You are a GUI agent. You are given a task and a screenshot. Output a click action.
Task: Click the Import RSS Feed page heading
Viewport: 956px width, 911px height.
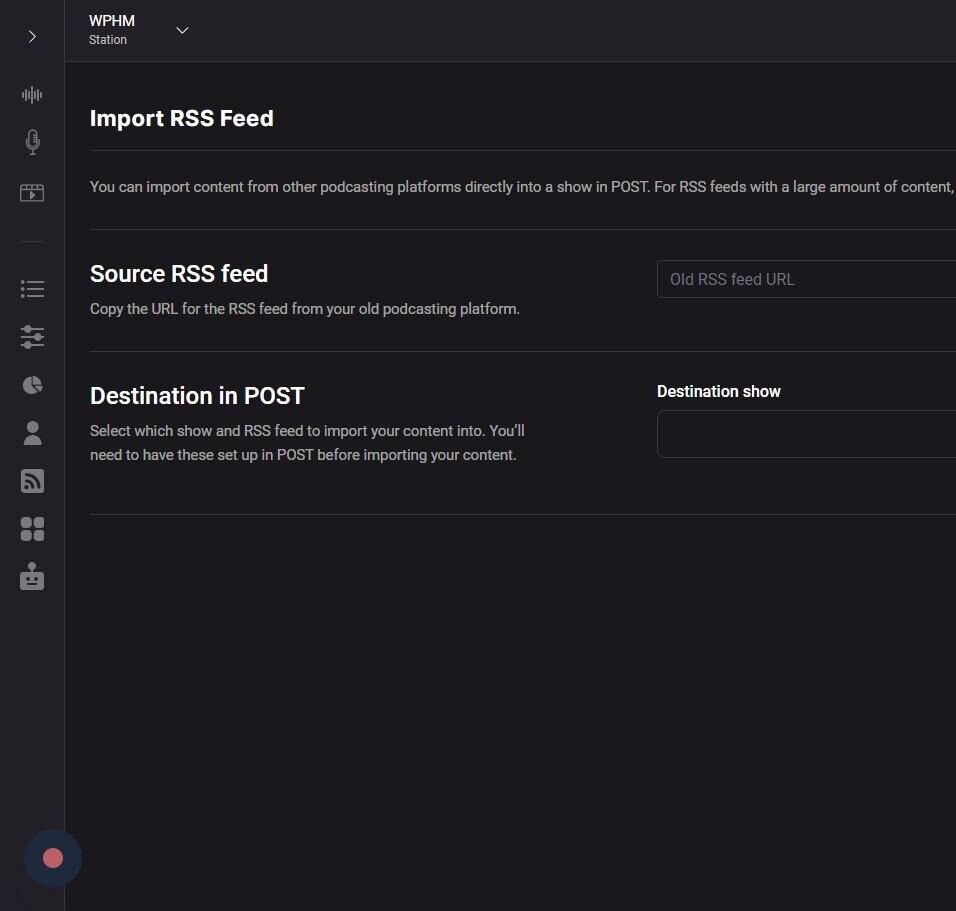181,118
